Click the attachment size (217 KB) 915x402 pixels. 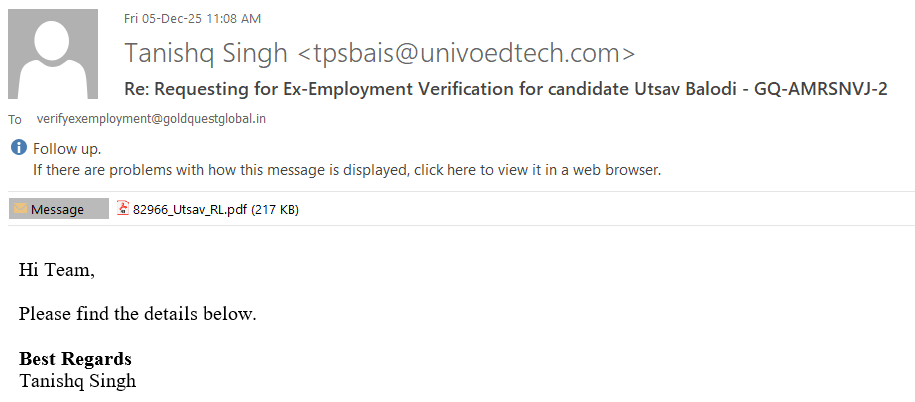click(275, 209)
